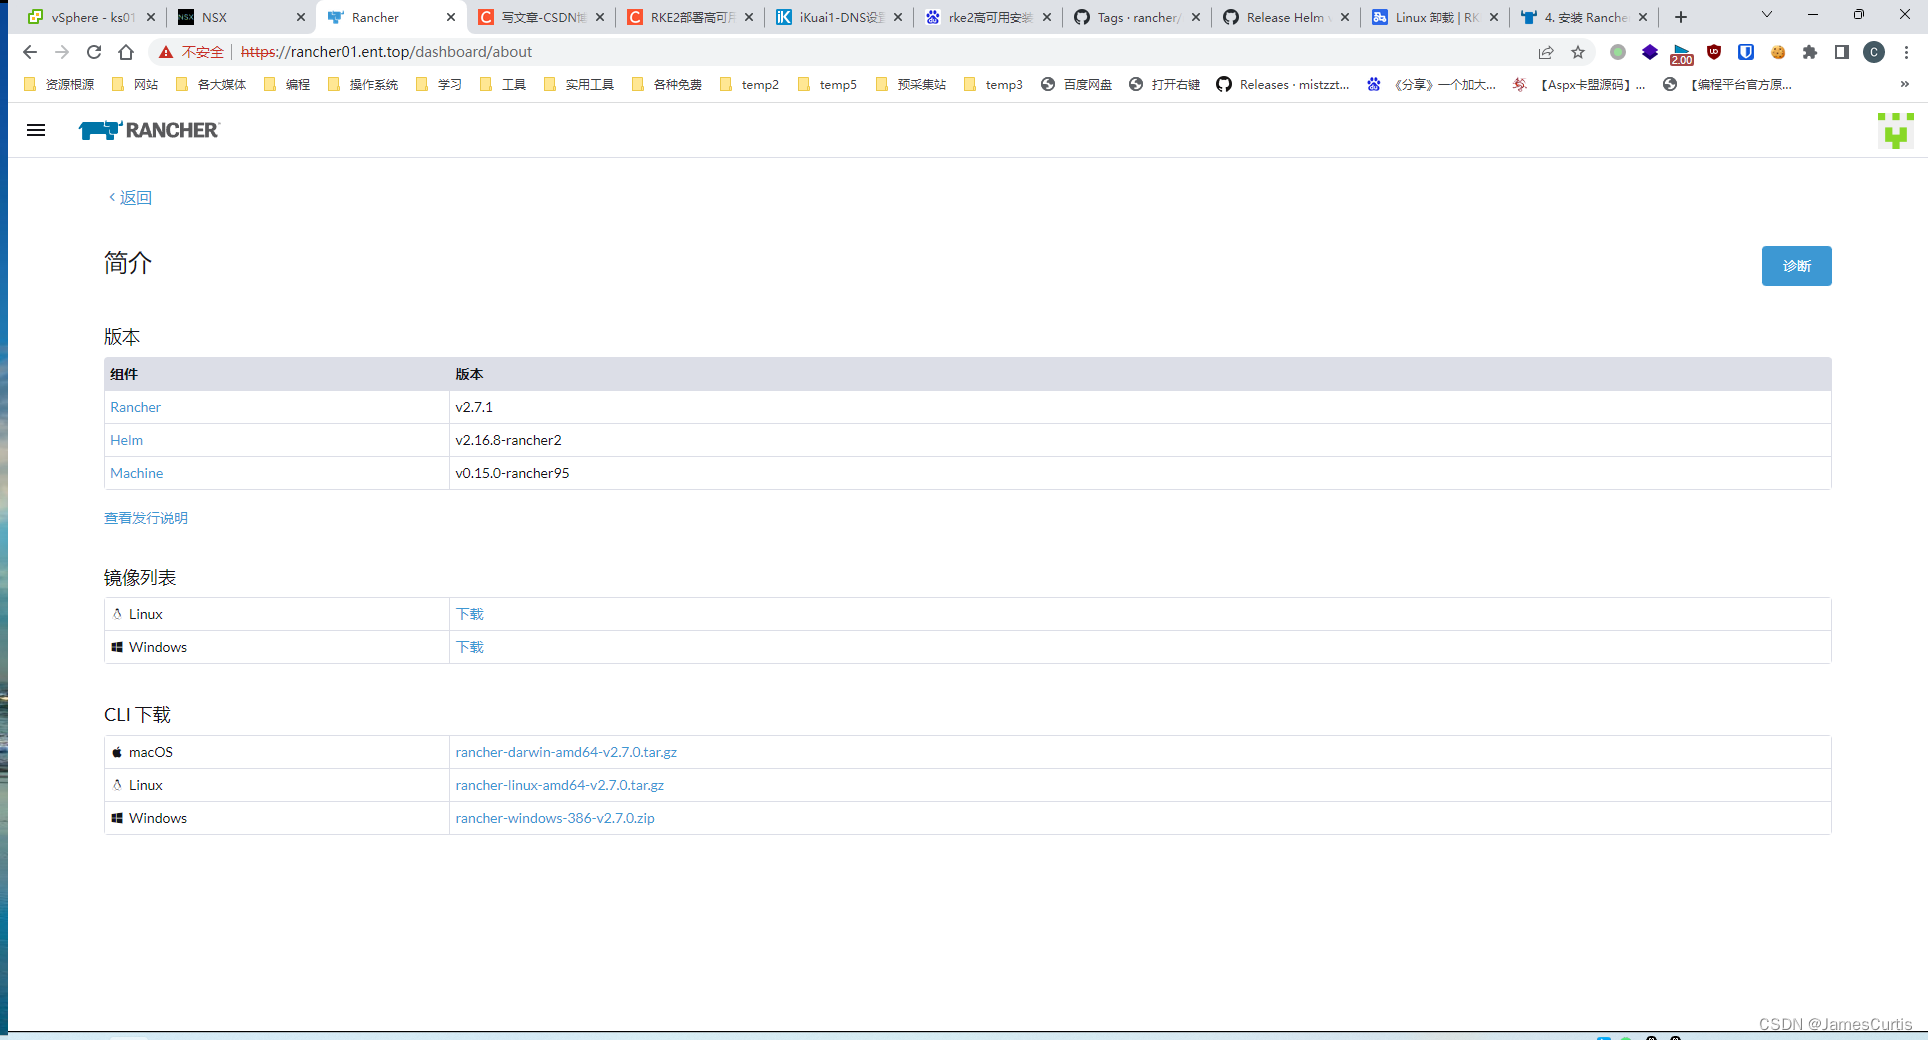
Task: Click the cookie extension icon
Action: pos(1778,52)
